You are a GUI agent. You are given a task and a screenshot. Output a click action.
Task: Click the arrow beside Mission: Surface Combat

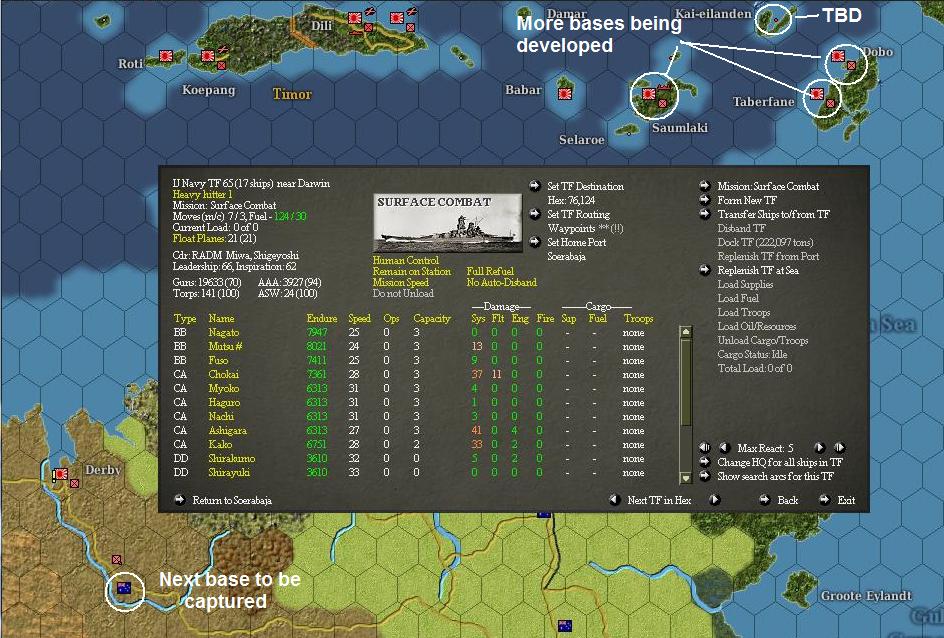tap(705, 186)
